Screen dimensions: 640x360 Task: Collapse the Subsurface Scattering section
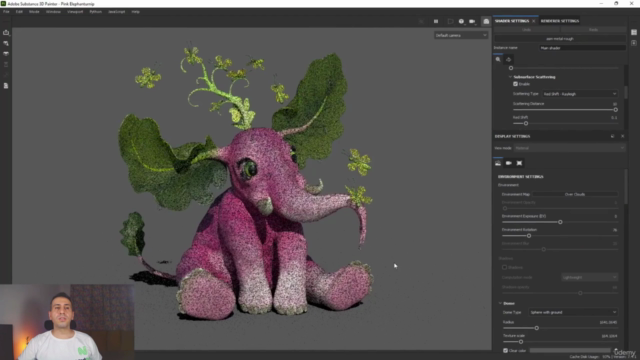click(x=510, y=77)
